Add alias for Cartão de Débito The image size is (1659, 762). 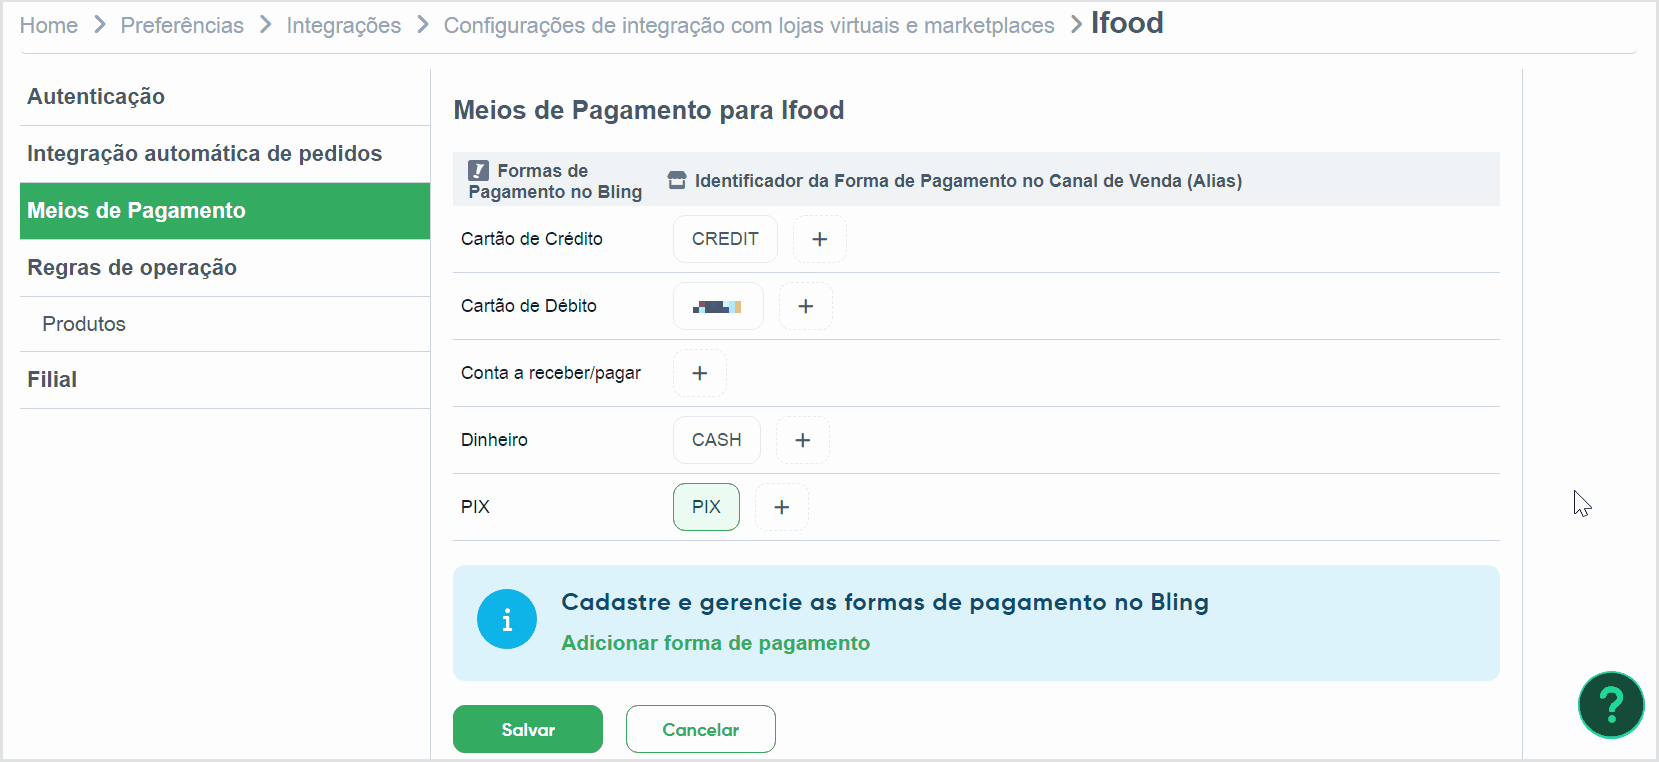805,306
